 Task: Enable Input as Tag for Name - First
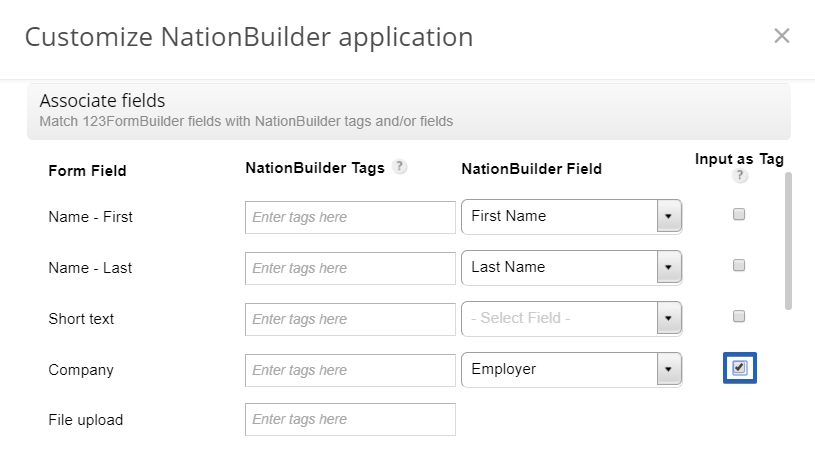coord(739,214)
